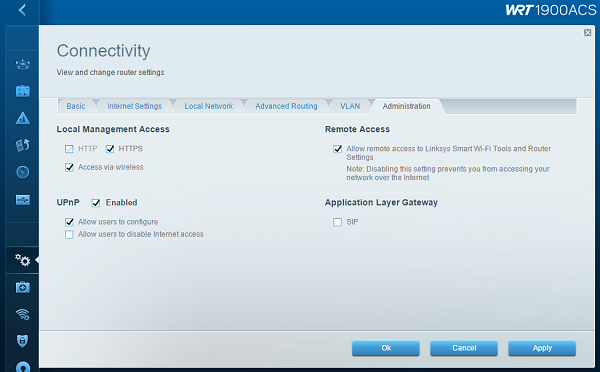Click the Local Management Access heading
This screenshot has height=372, width=600.
pos(113,129)
